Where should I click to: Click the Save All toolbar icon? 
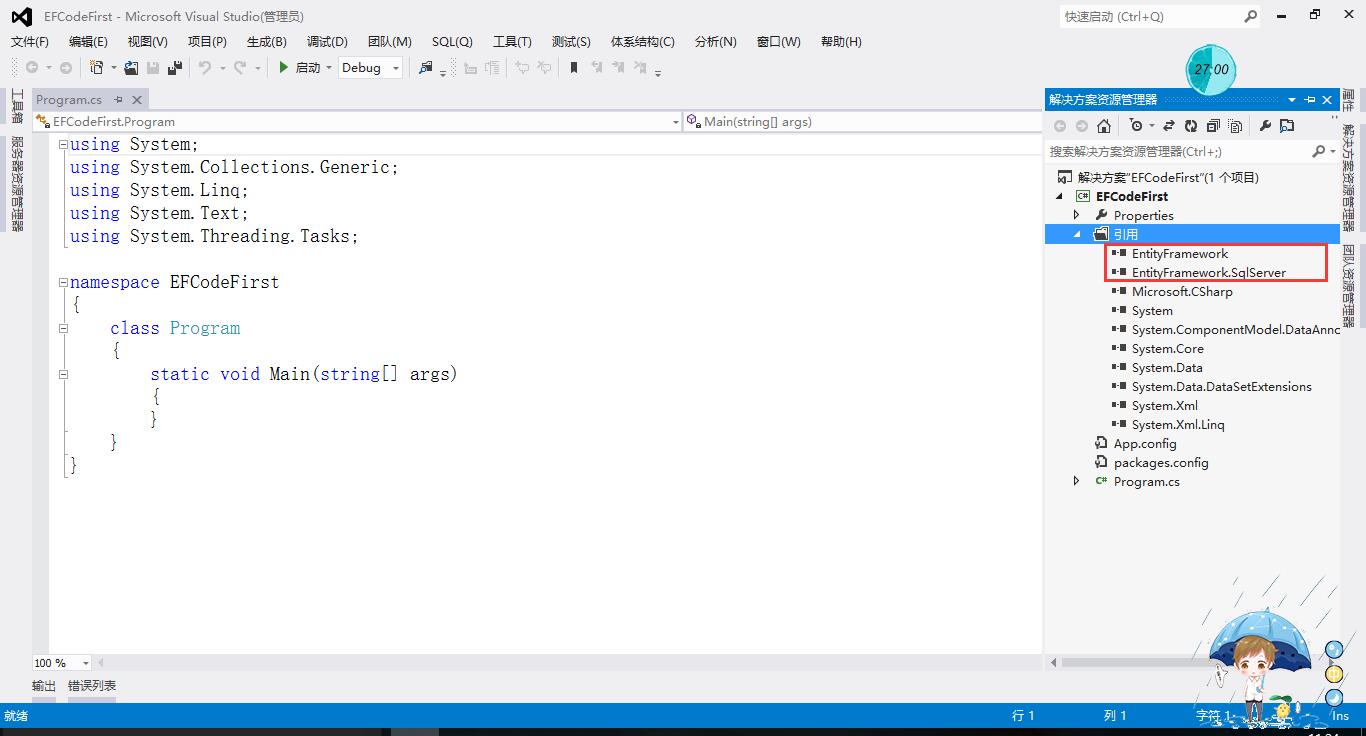coord(175,67)
